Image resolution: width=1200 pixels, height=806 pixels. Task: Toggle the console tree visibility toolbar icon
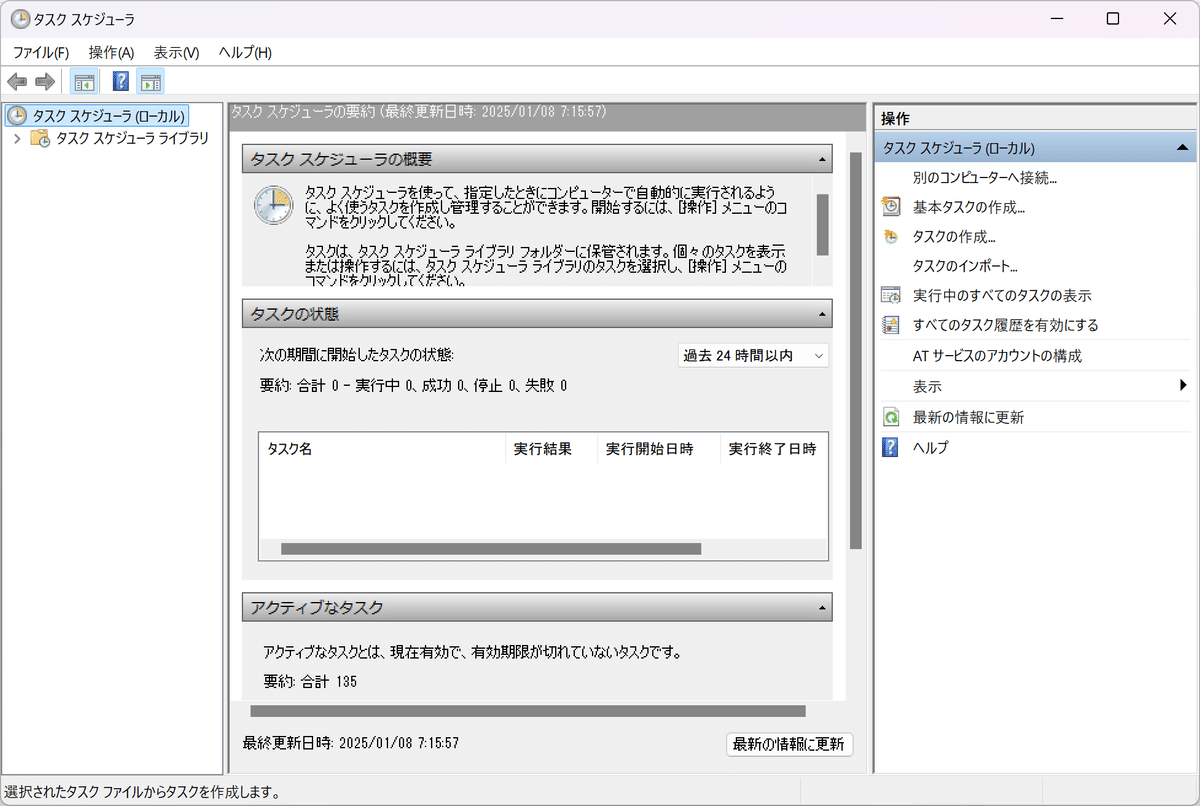(x=84, y=81)
